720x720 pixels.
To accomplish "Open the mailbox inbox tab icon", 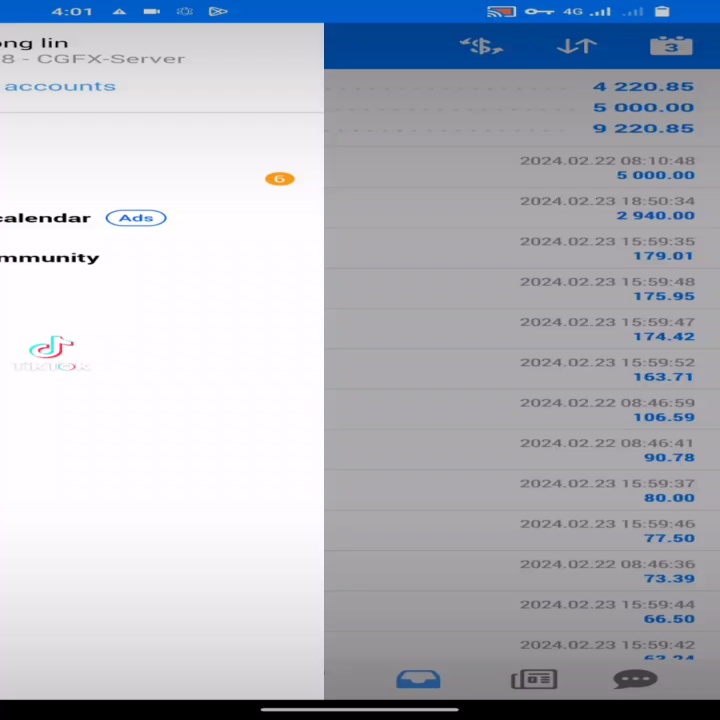I will (x=418, y=679).
